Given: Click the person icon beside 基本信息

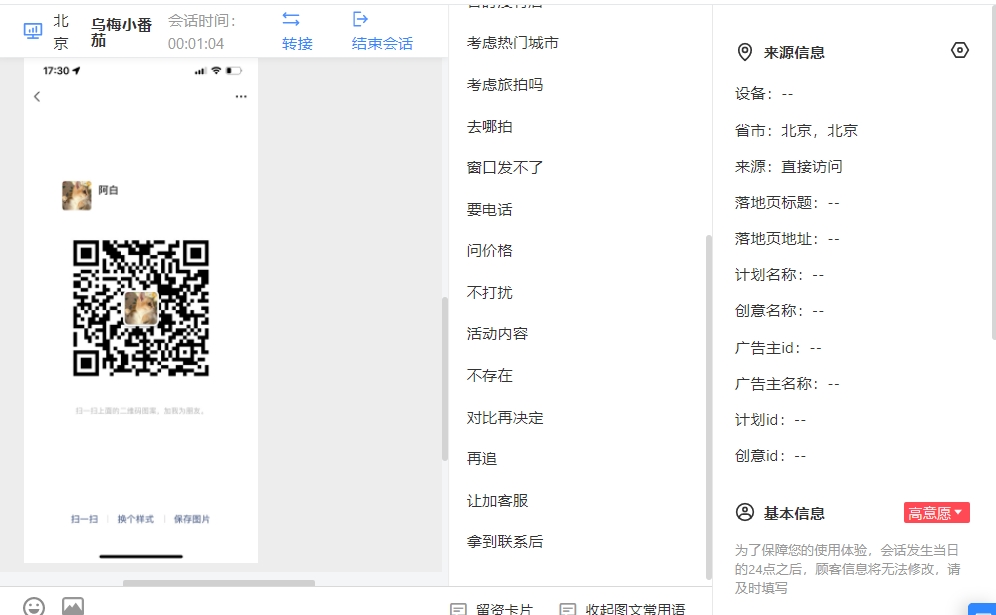Looking at the screenshot, I should [744, 512].
